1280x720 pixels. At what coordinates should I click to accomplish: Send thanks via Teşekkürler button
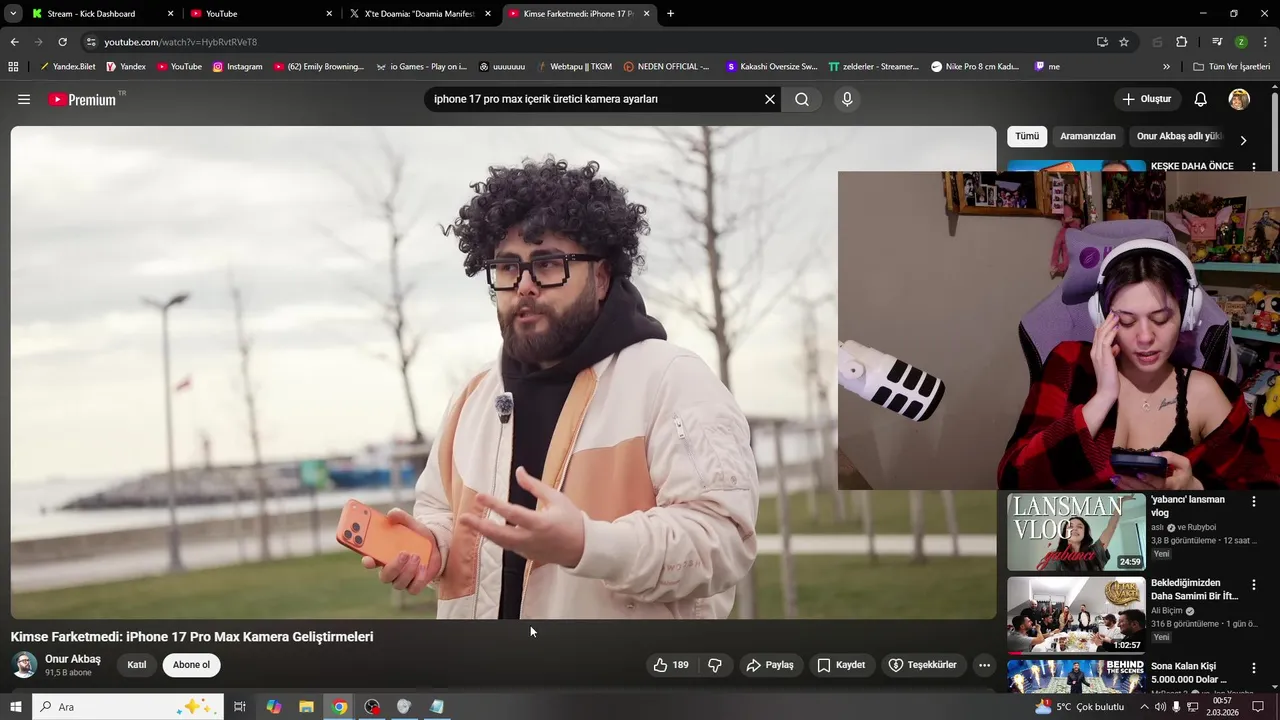coord(923,665)
